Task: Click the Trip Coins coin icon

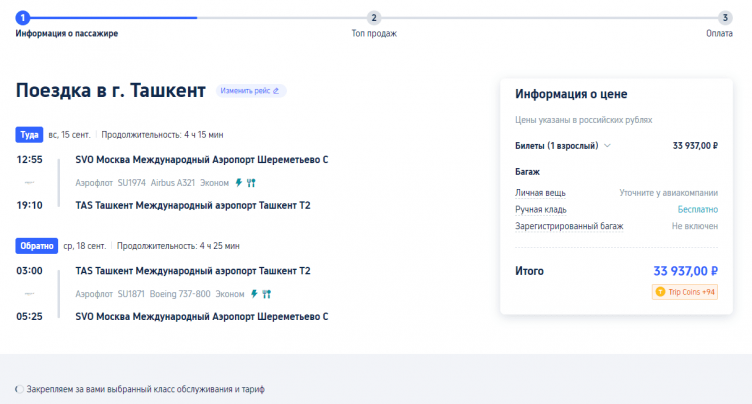Action: [x=660, y=292]
